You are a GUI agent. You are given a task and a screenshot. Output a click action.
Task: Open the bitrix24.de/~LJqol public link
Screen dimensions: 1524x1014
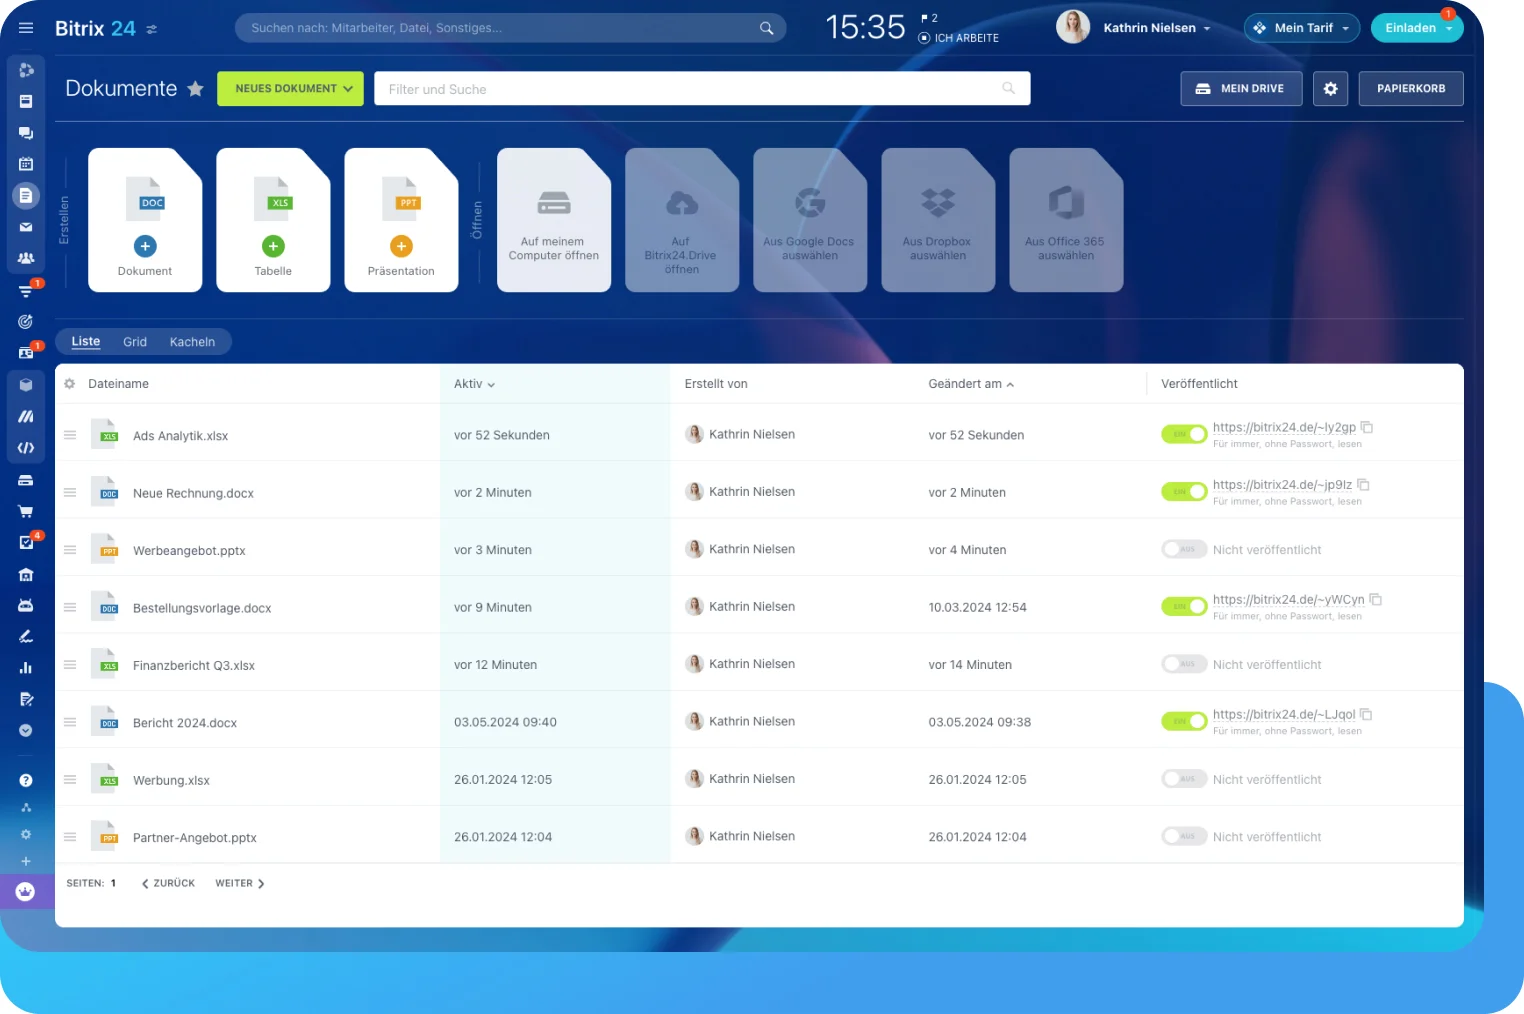click(1283, 714)
